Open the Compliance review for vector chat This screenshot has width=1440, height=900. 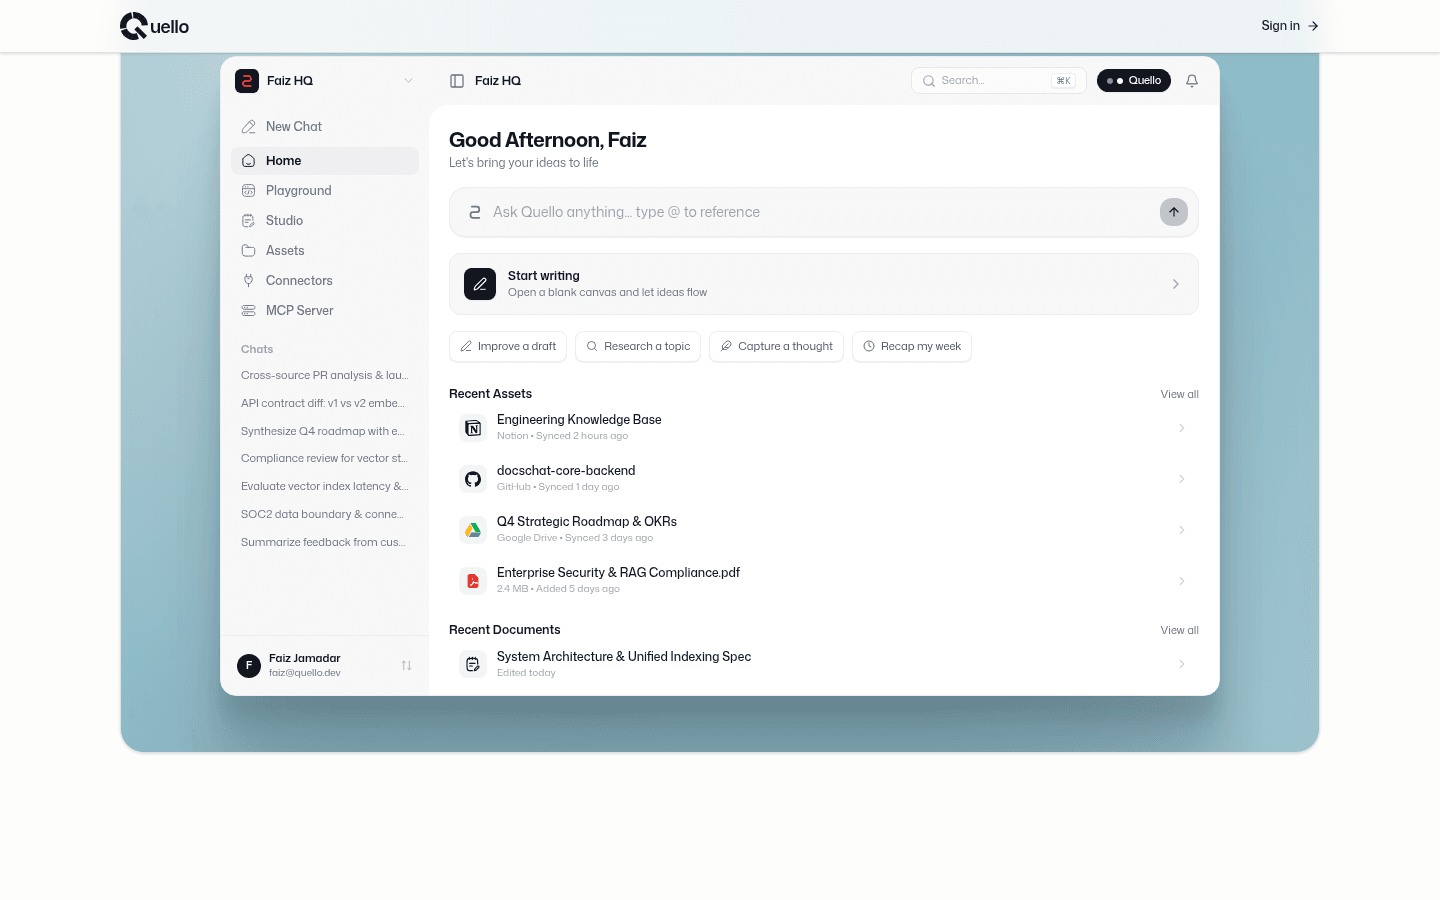coord(325,459)
